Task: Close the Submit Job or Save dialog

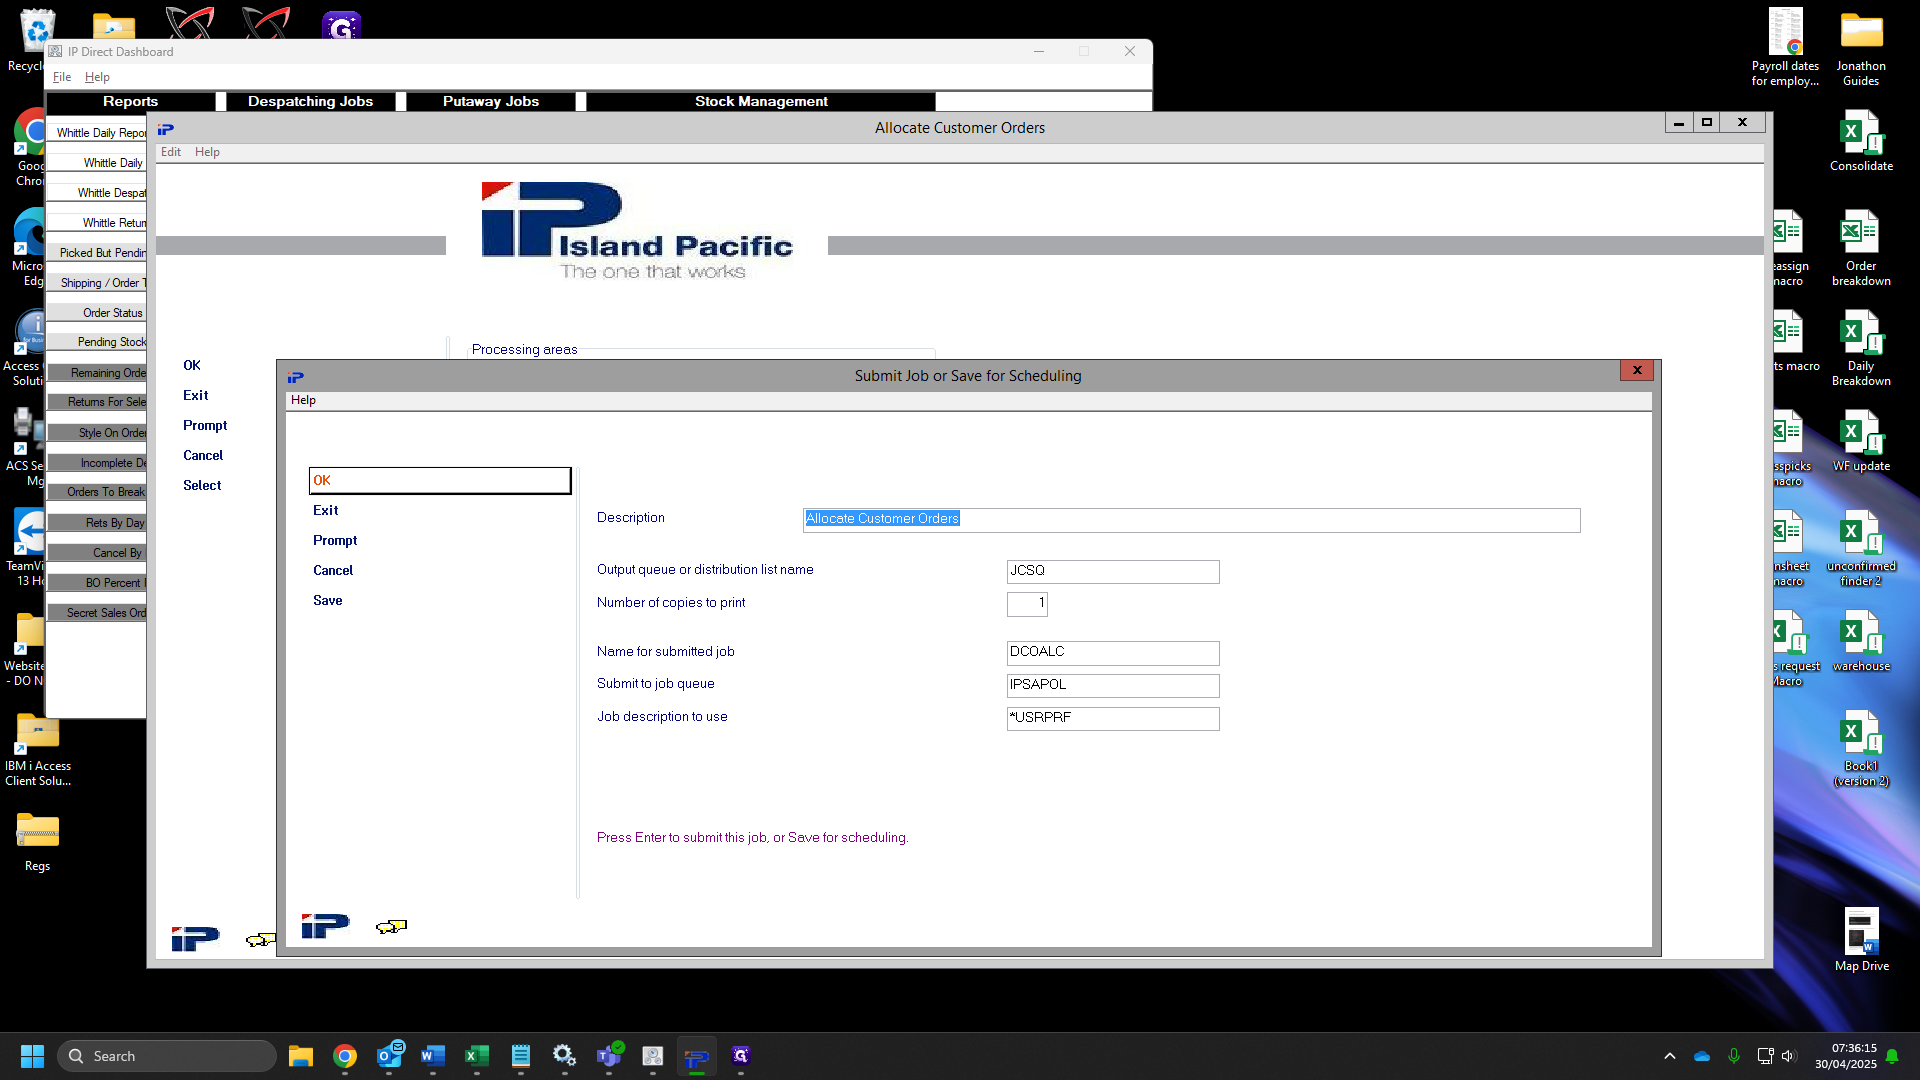Action: pos(1637,370)
